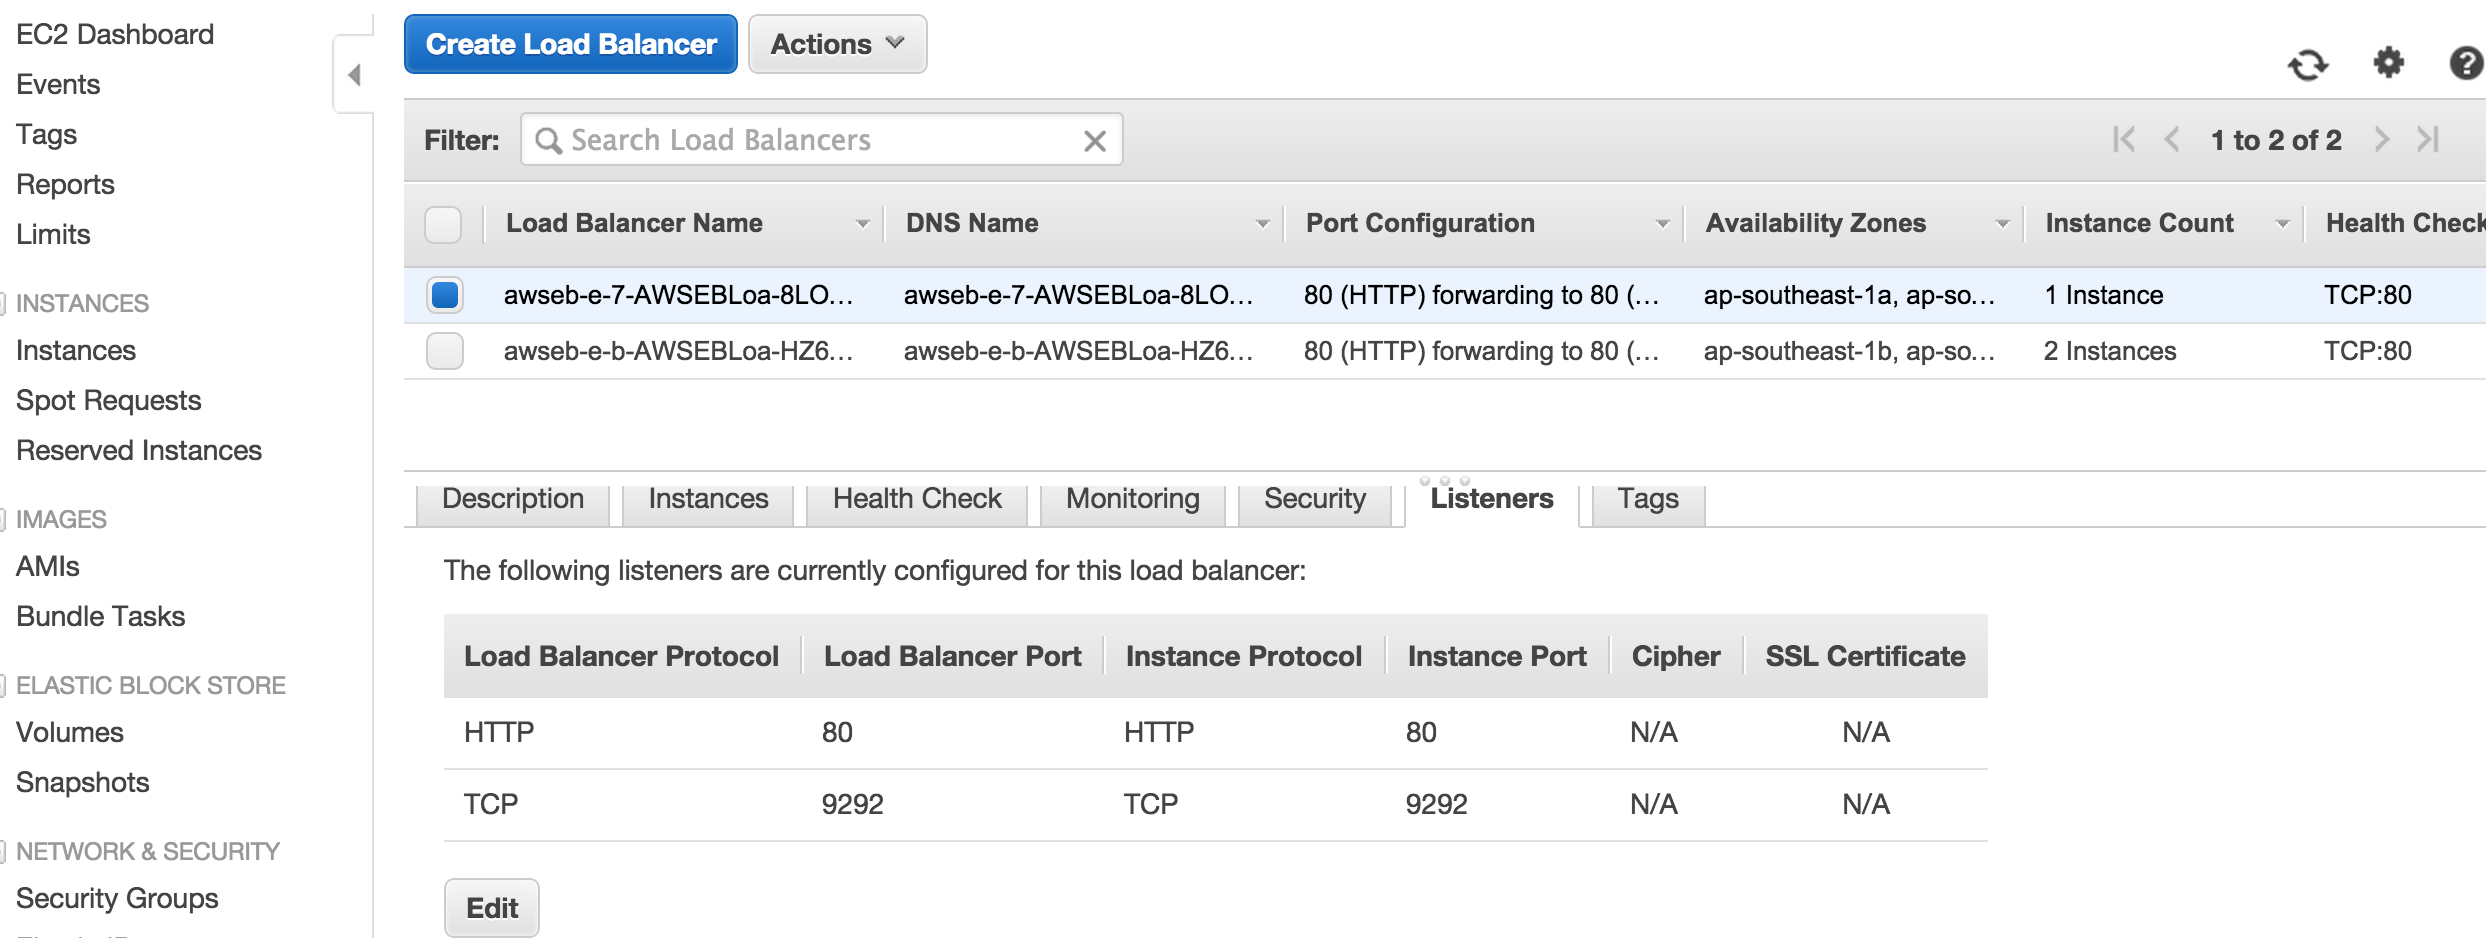The image size is (2490, 952).
Task: Open Port Configuration column sort arrow
Action: [x=1663, y=224]
